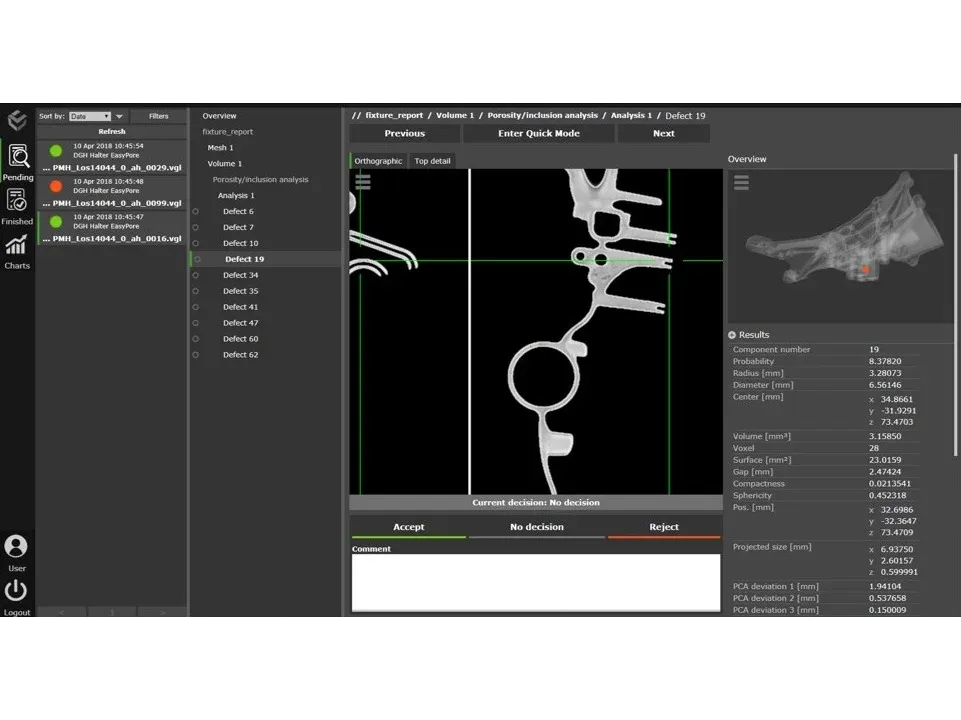This screenshot has height=720, width=961.
Task: Collapse the Results section
Action: click(732, 335)
